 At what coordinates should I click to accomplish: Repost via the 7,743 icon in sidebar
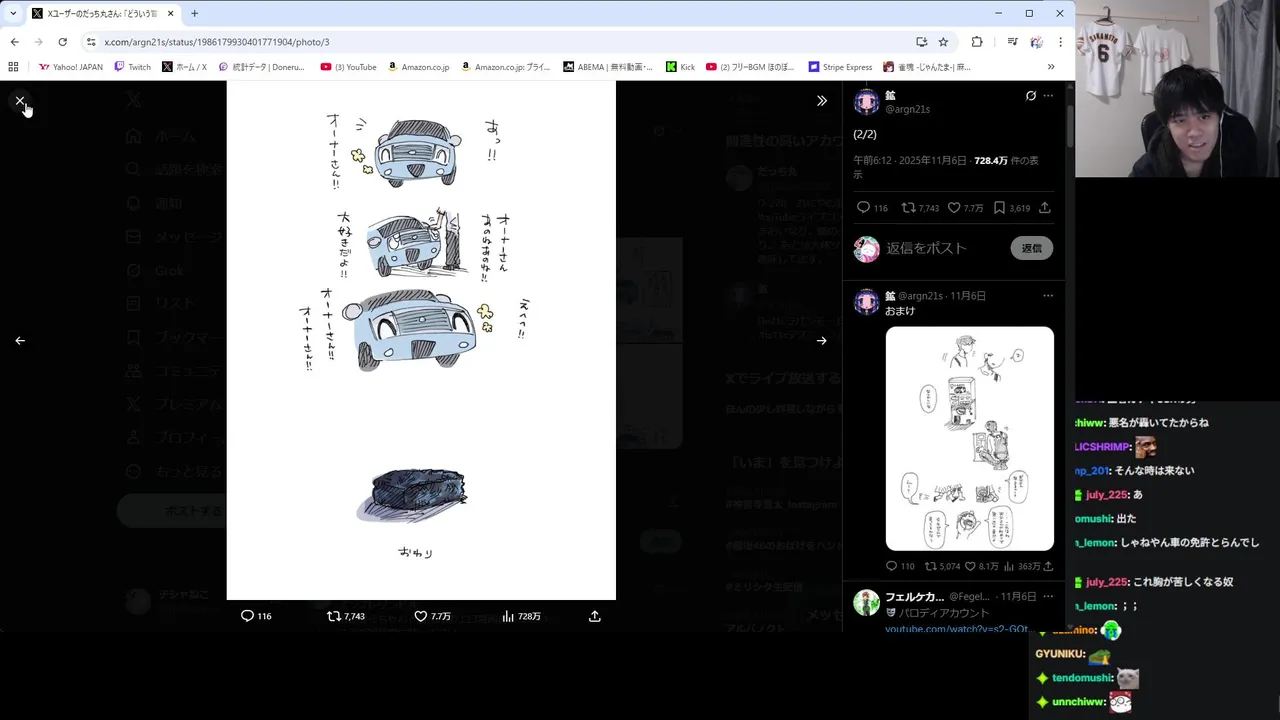point(920,208)
